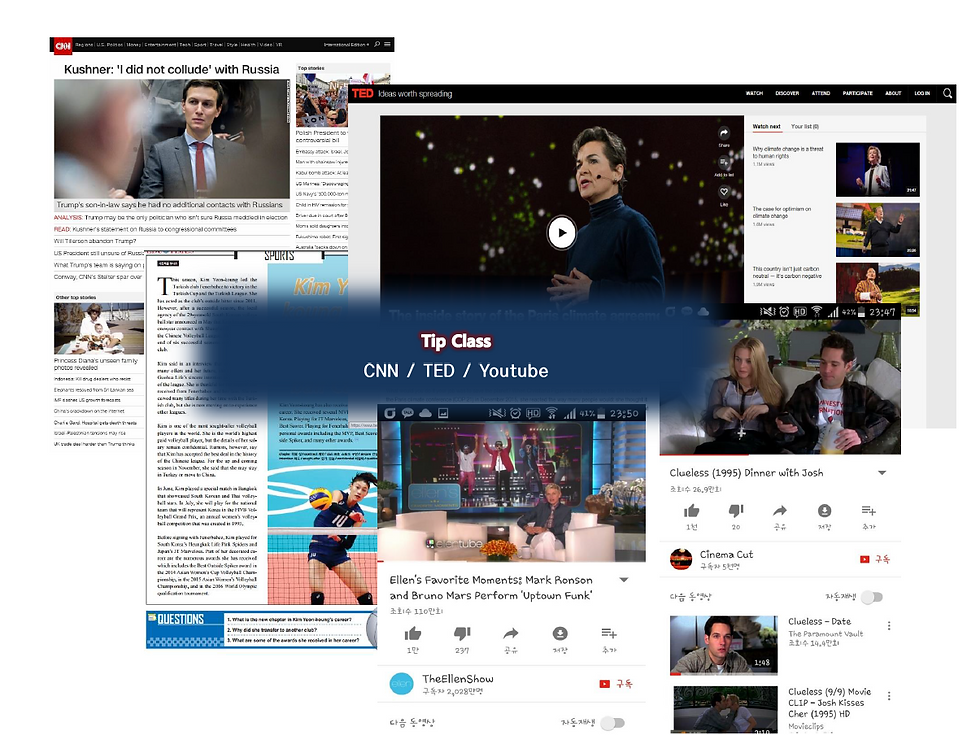
Task: Switch to TED Watch next tab
Action: (766, 127)
